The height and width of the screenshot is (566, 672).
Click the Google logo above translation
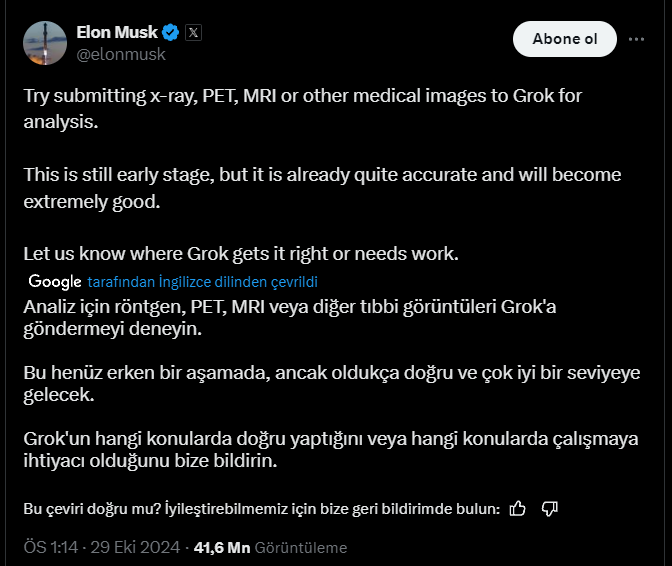tap(54, 282)
